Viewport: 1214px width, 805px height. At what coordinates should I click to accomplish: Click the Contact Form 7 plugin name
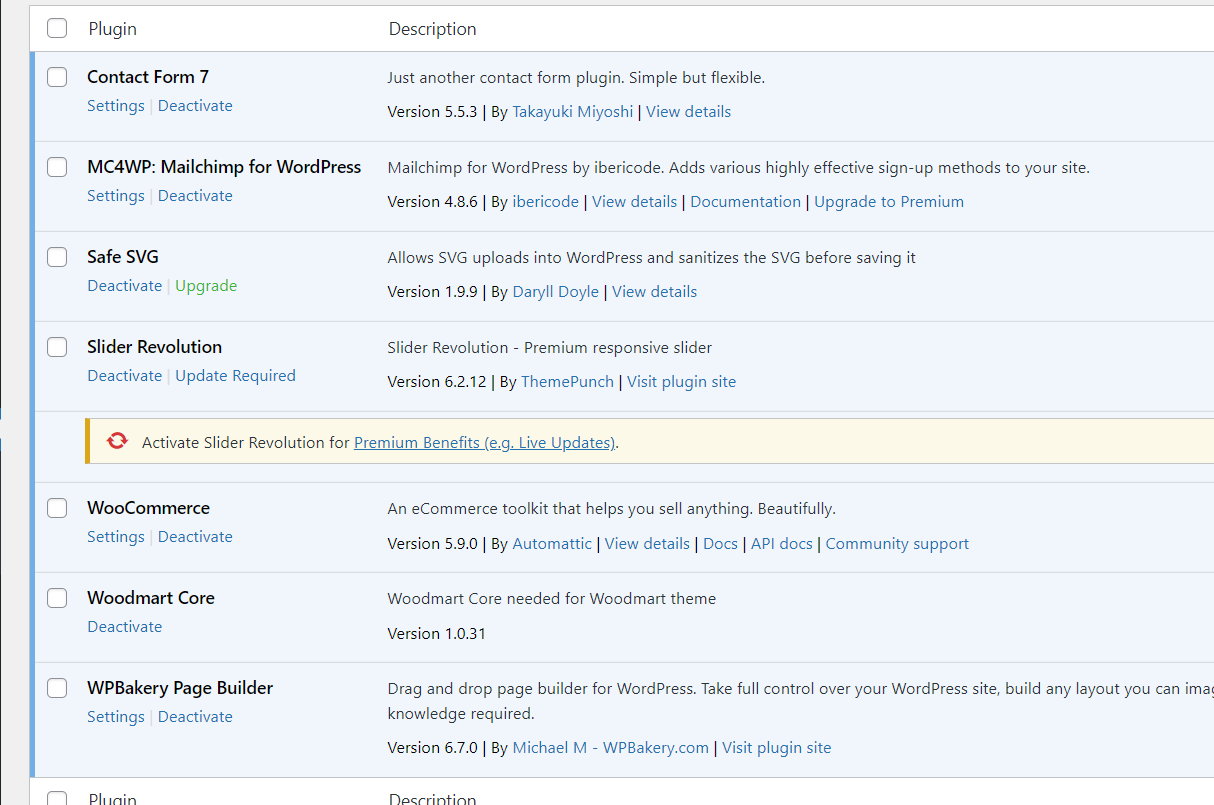click(x=148, y=77)
